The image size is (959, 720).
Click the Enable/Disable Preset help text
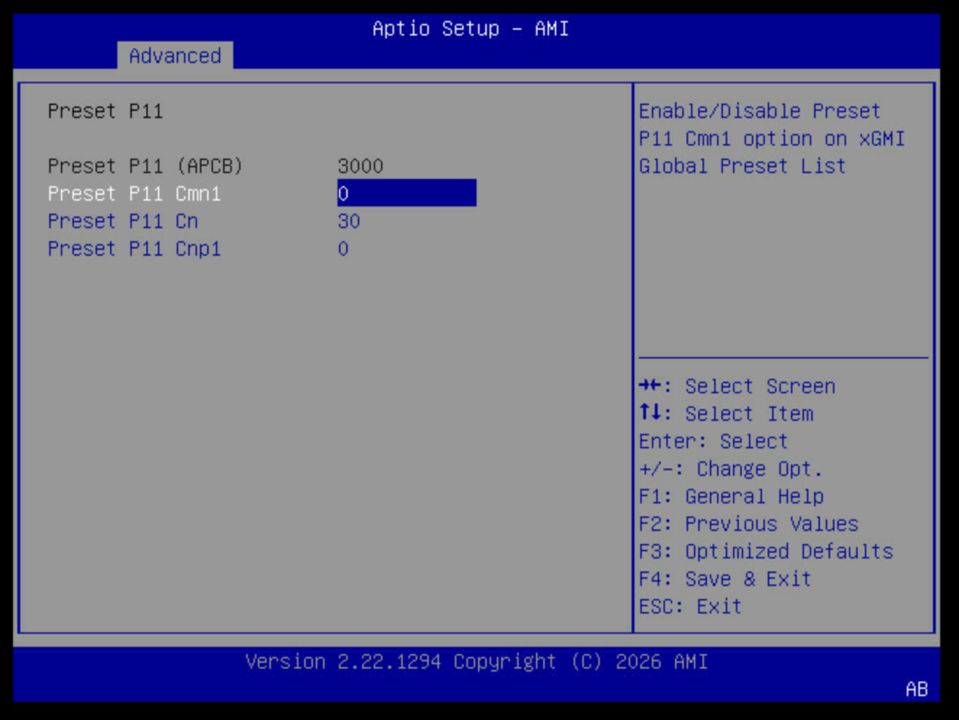point(771,138)
